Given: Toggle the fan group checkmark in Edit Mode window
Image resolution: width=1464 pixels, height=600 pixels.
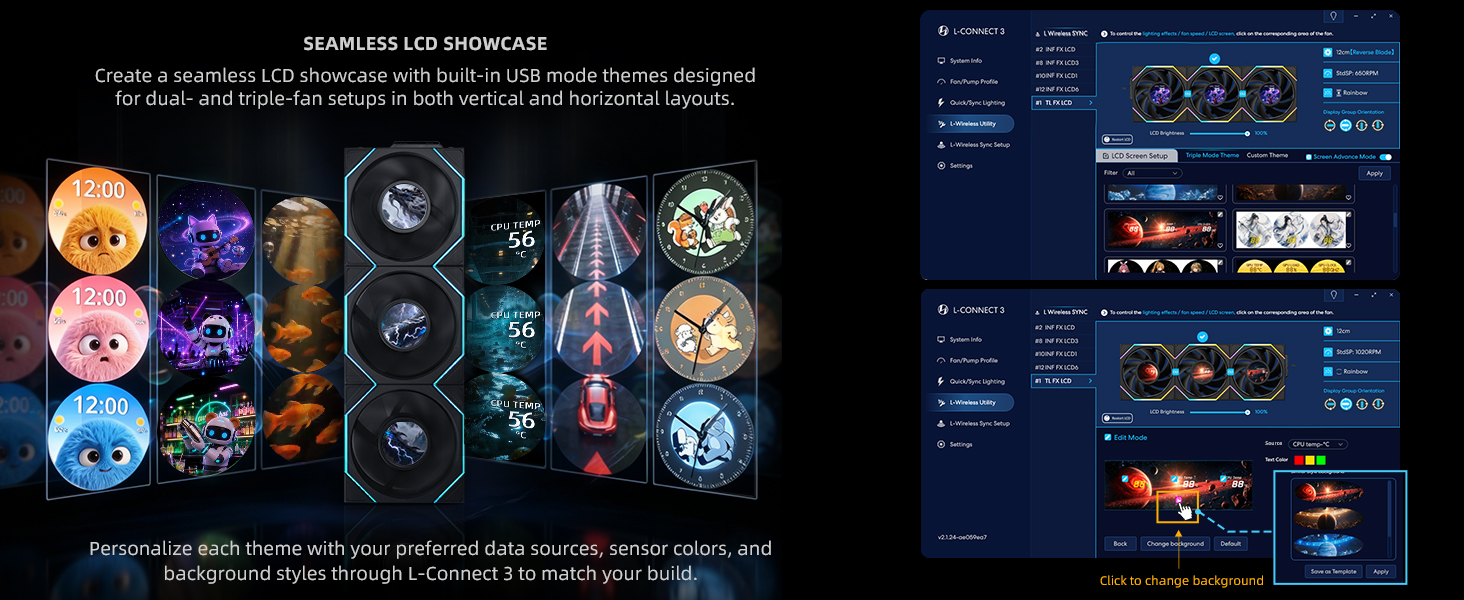Looking at the screenshot, I should [x=1203, y=337].
